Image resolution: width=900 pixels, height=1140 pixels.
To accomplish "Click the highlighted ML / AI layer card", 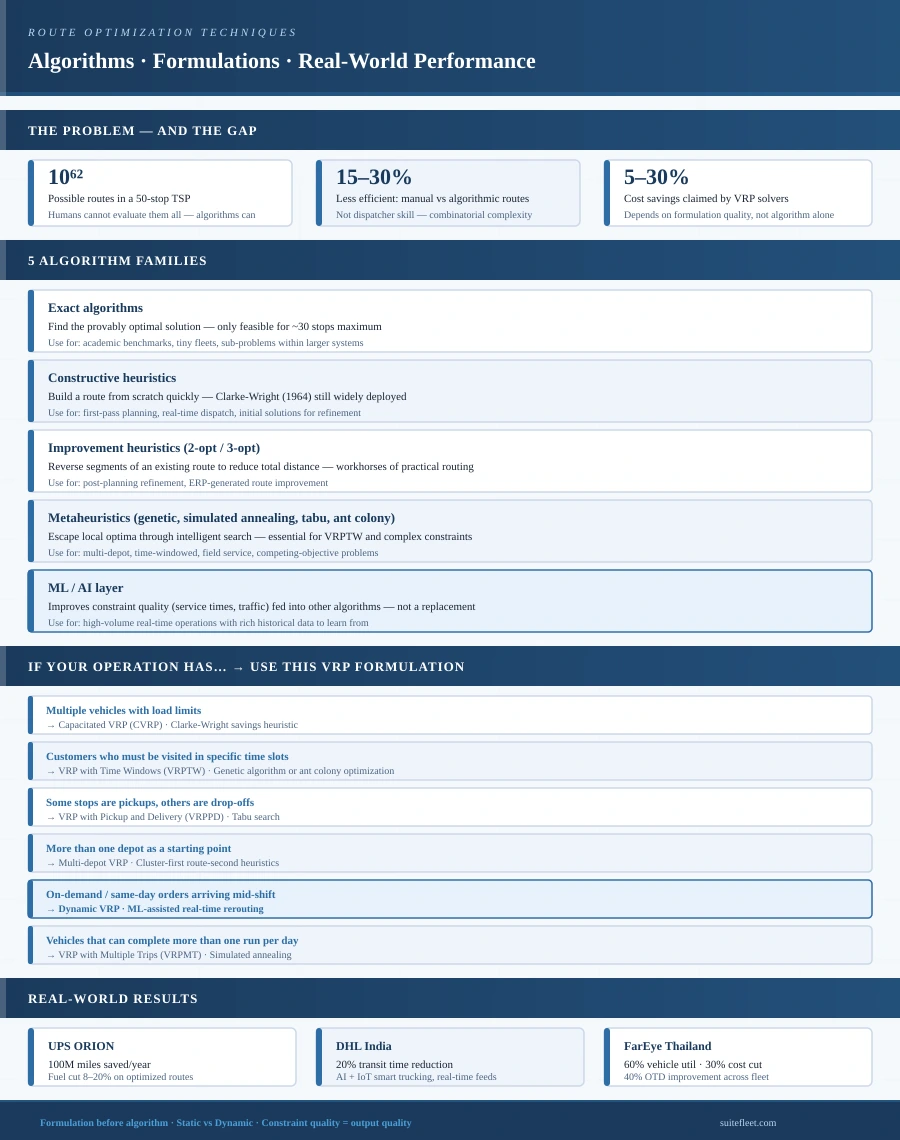I will [450, 600].
